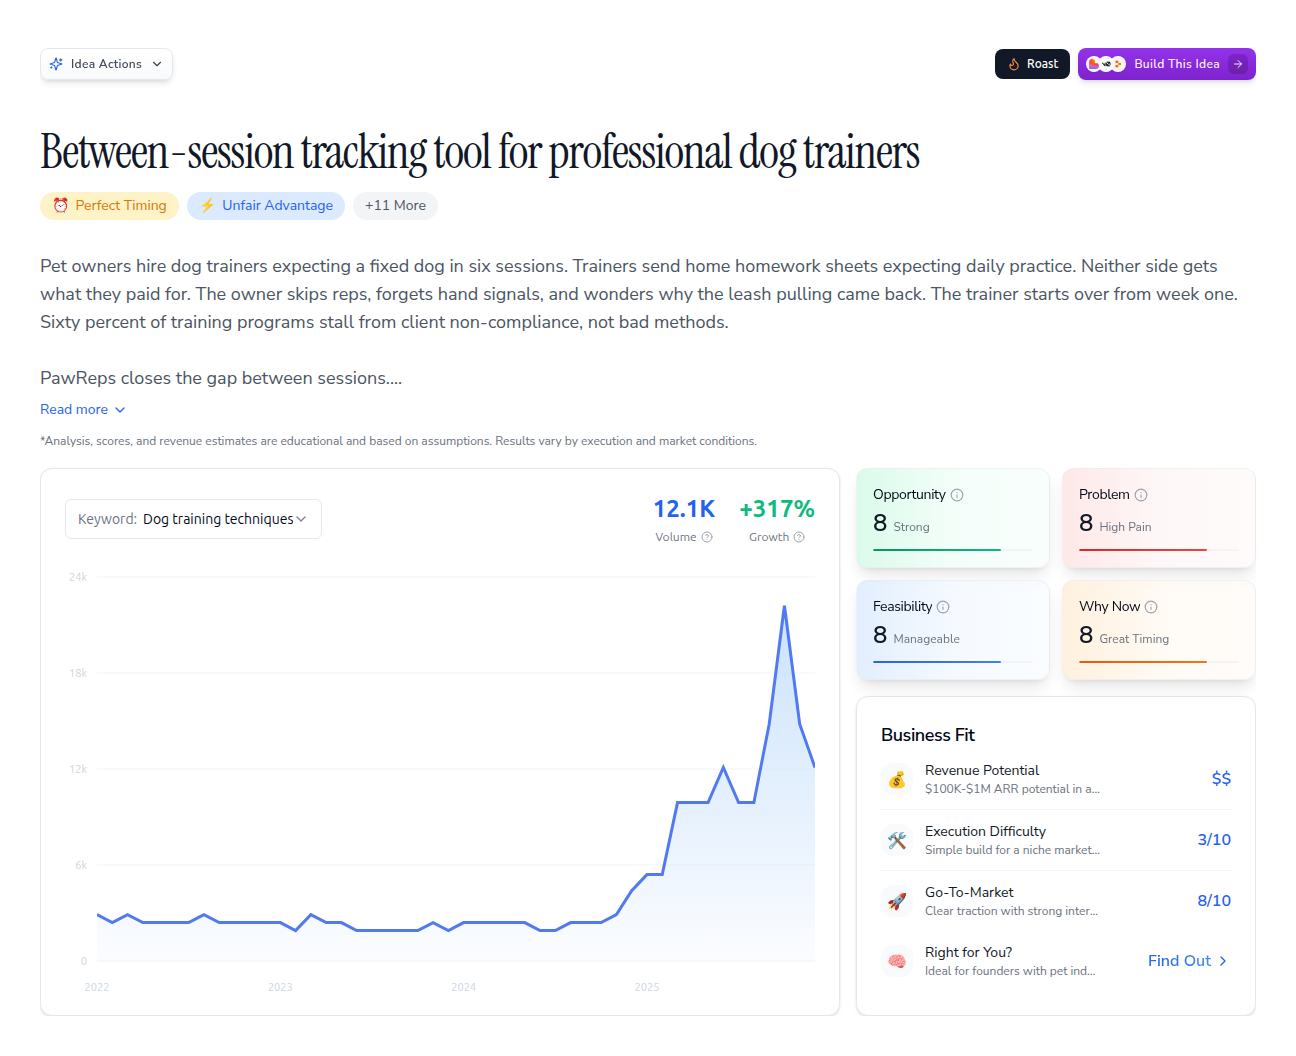The image size is (1296, 1056).
Task: Click the Revenue Potential money bag icon
Action: point(897,779)
